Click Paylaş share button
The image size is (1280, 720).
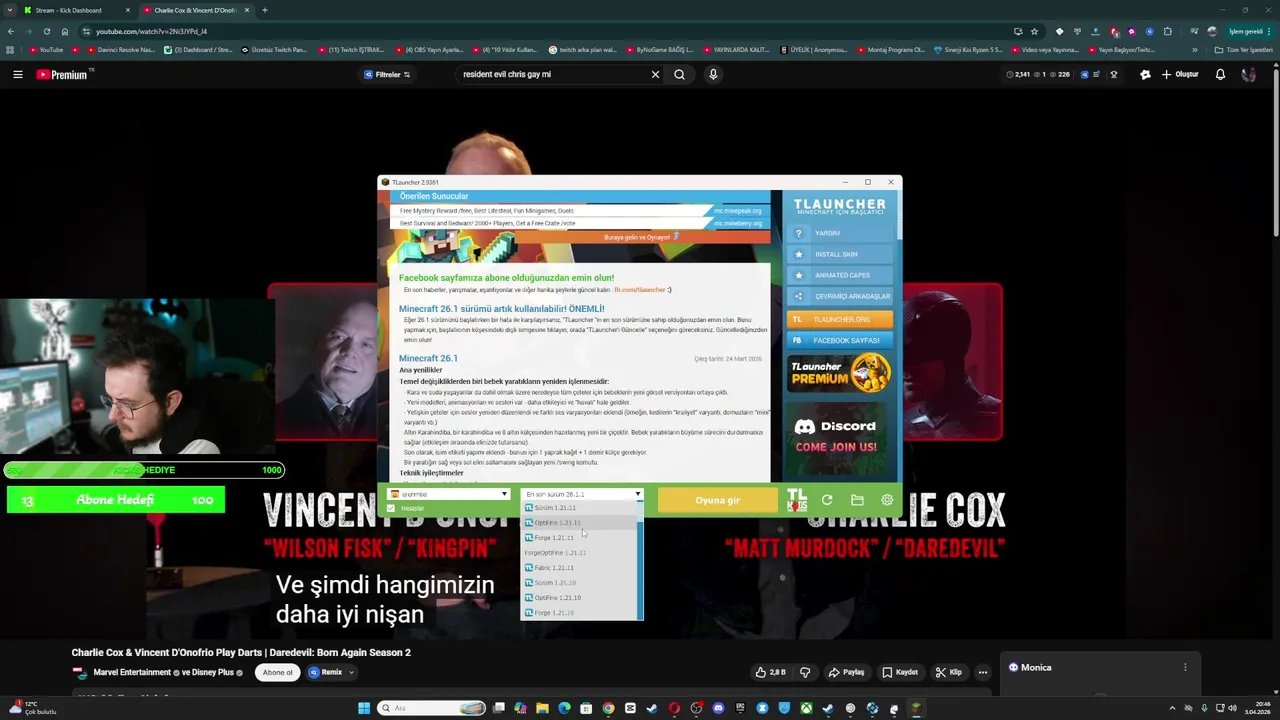(846, 672)
